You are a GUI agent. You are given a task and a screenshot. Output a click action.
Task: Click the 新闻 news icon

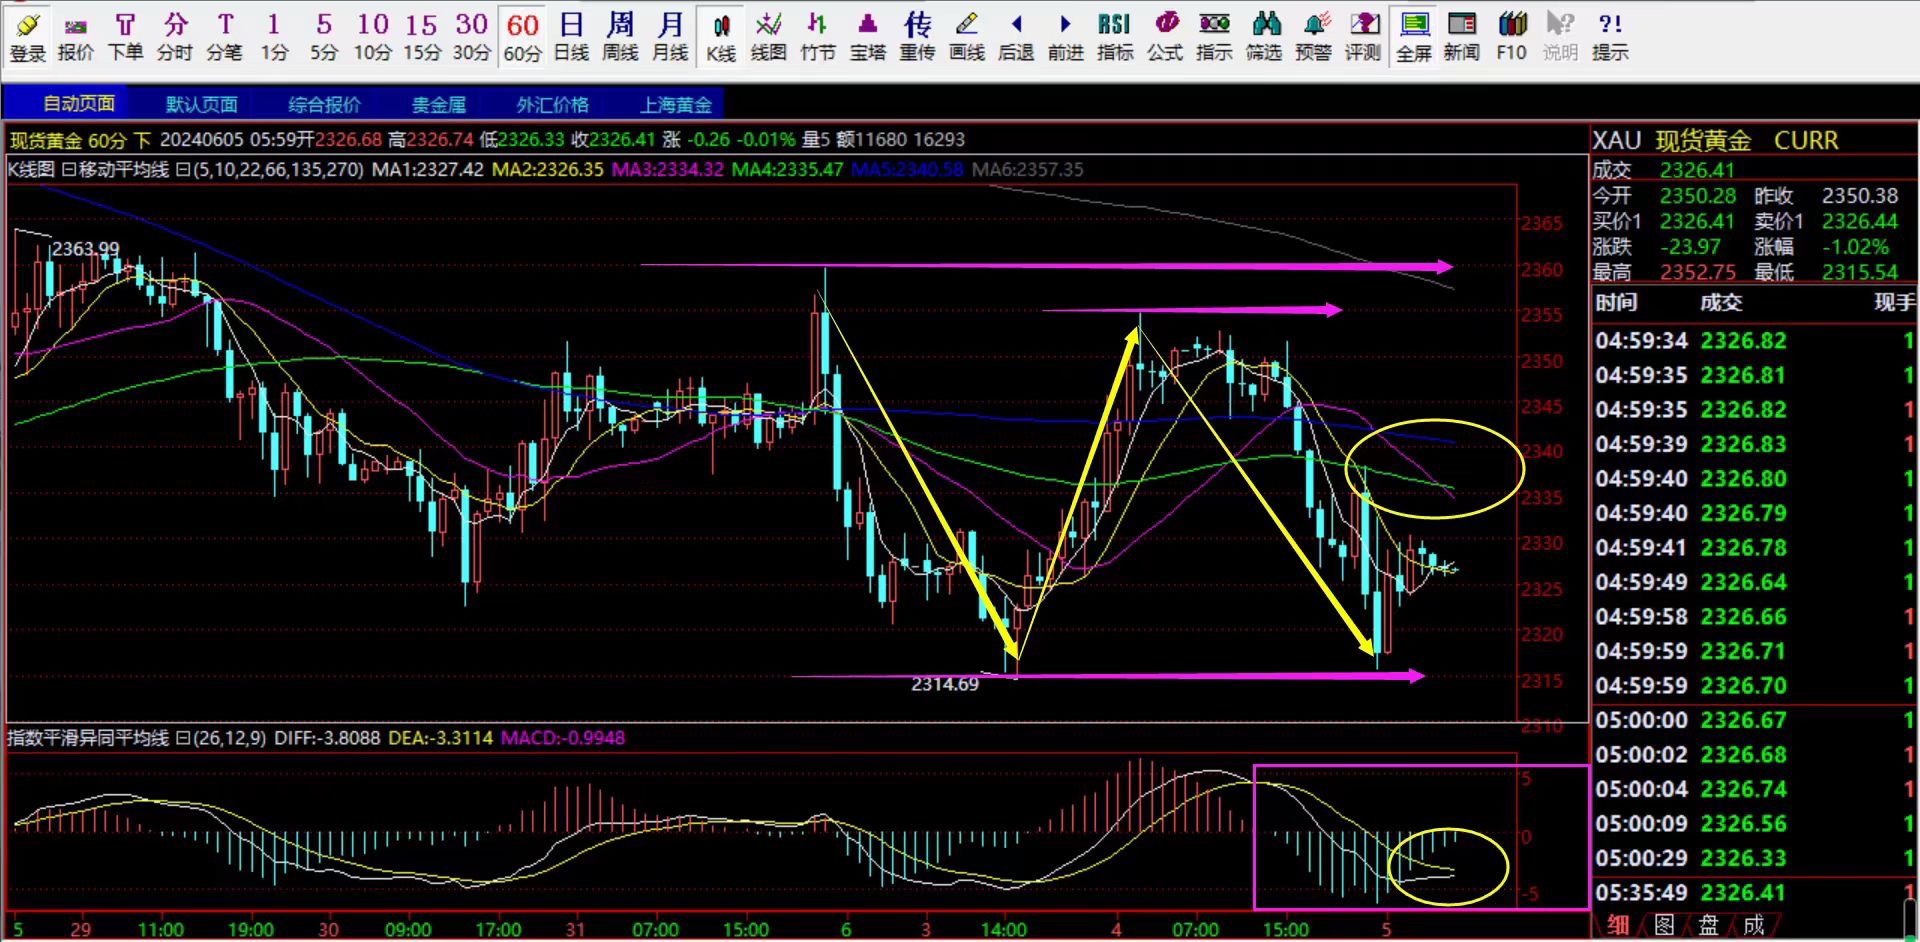click(1461, 37)
